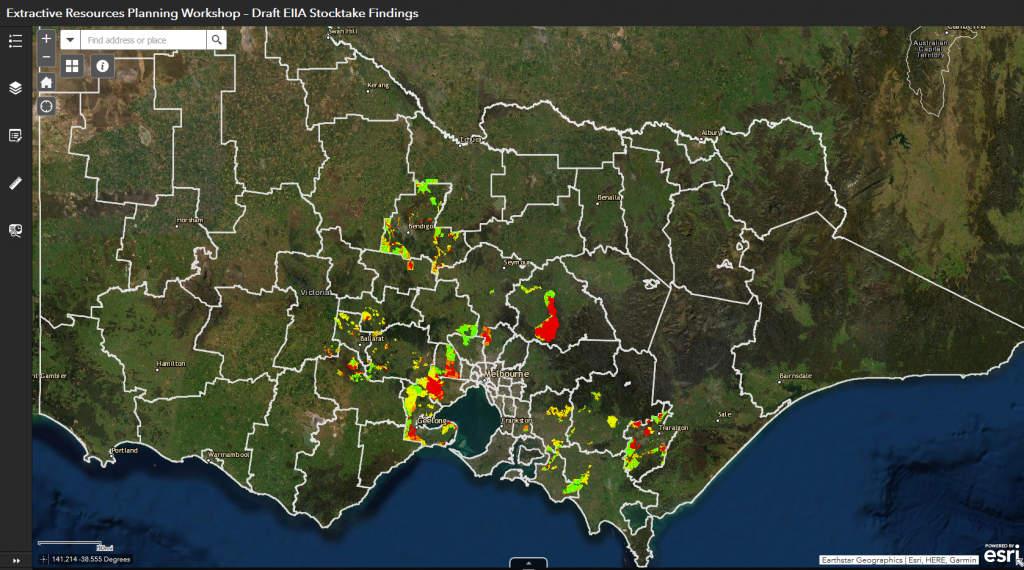Click the Kerang label on map
1024x570 pixels.
click(x=377, y=86)
